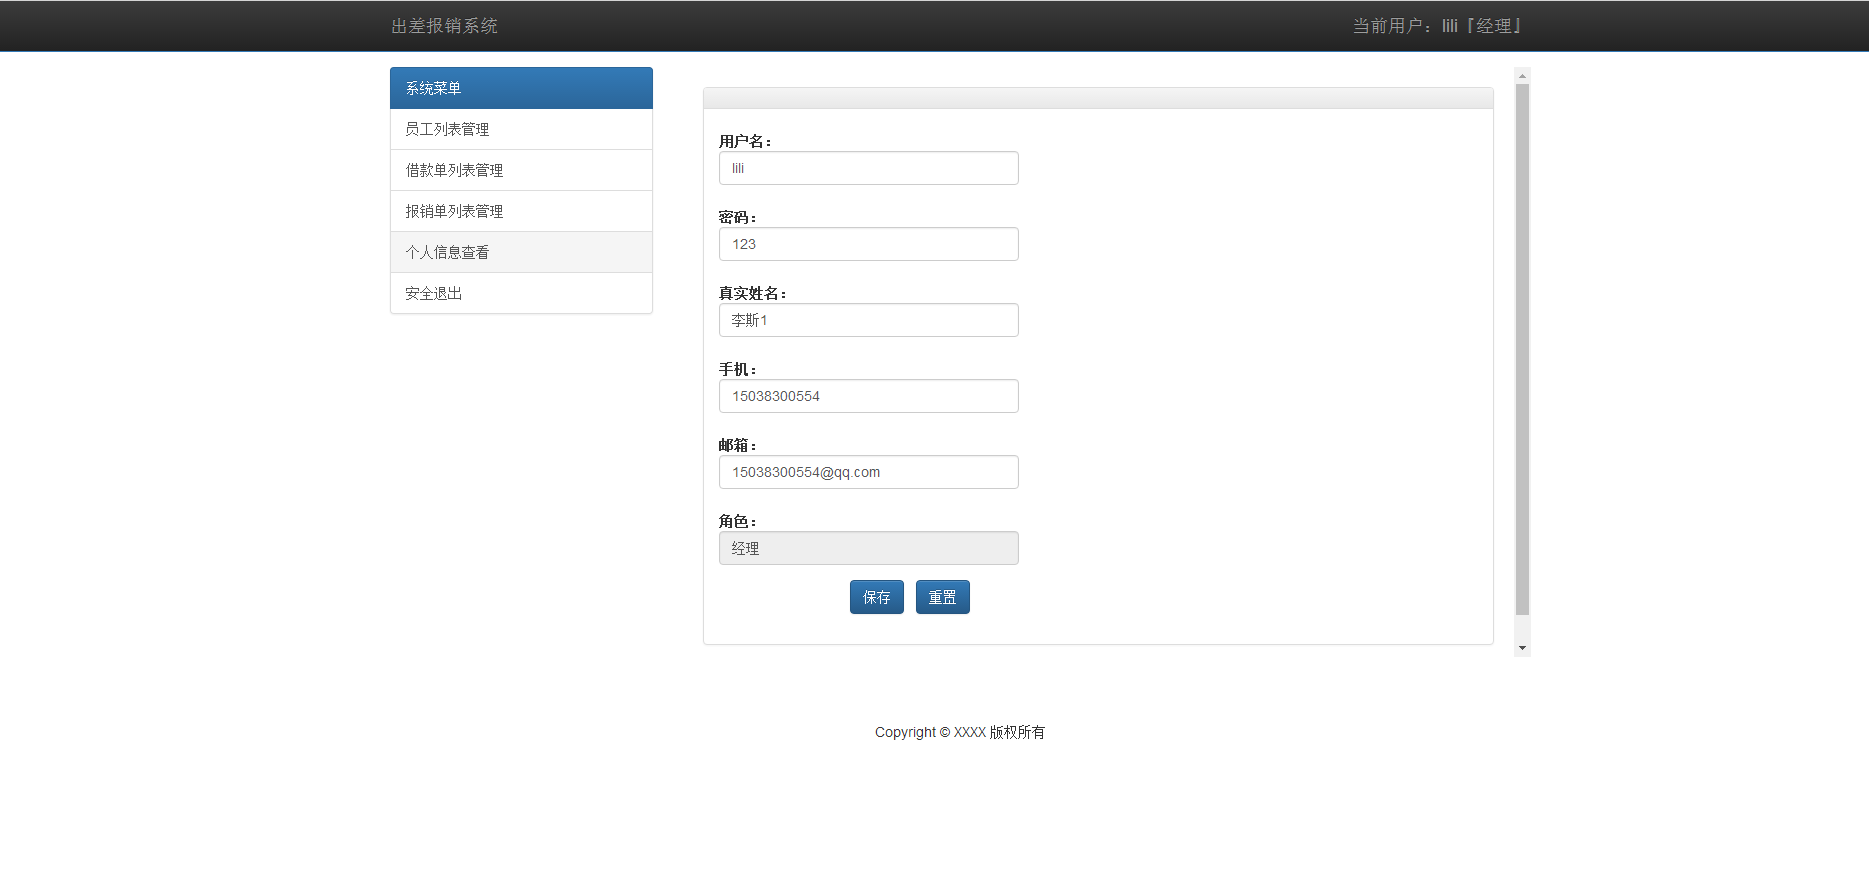This screenshot has width=1869, height=893.
Task: Click the 出差报销系统 title link
Action: pyautogui.click(x=444, y=26)
